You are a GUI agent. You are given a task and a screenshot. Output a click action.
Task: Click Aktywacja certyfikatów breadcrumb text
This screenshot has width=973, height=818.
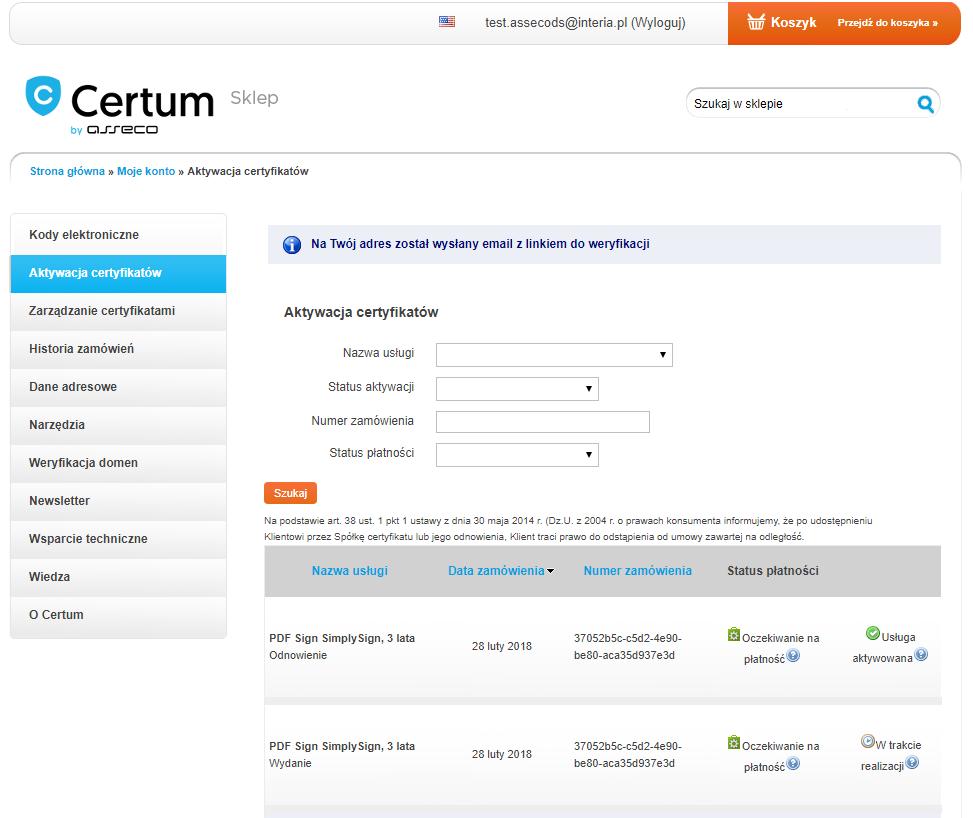(x=248, y=171)
